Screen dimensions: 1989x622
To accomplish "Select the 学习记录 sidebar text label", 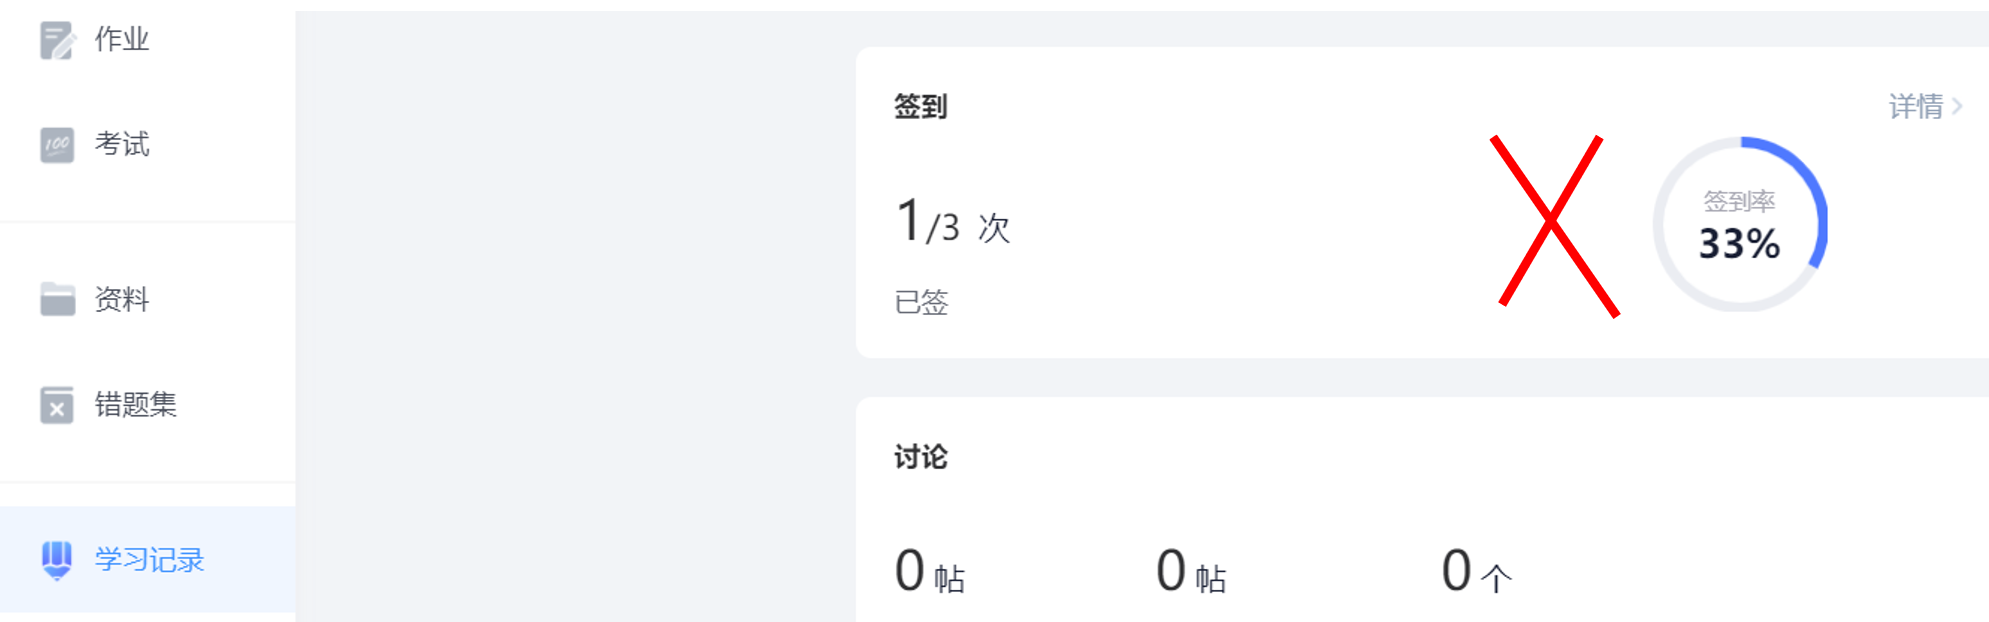I will [x=150, y=559].
